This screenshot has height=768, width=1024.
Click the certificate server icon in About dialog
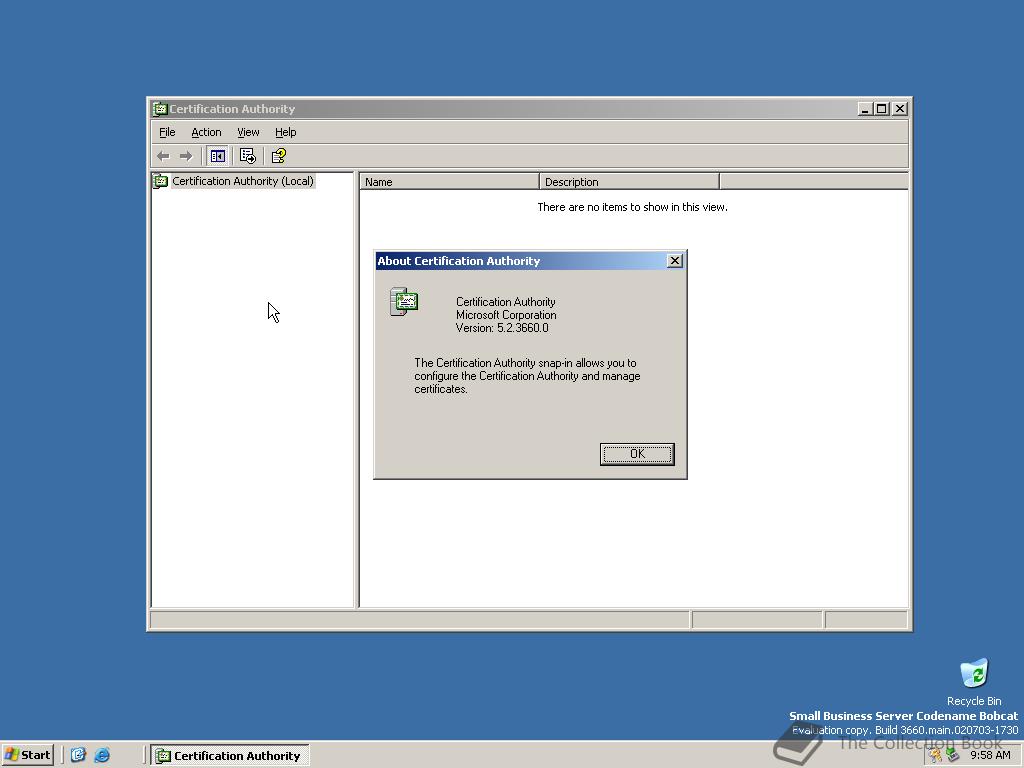(404, 302)
